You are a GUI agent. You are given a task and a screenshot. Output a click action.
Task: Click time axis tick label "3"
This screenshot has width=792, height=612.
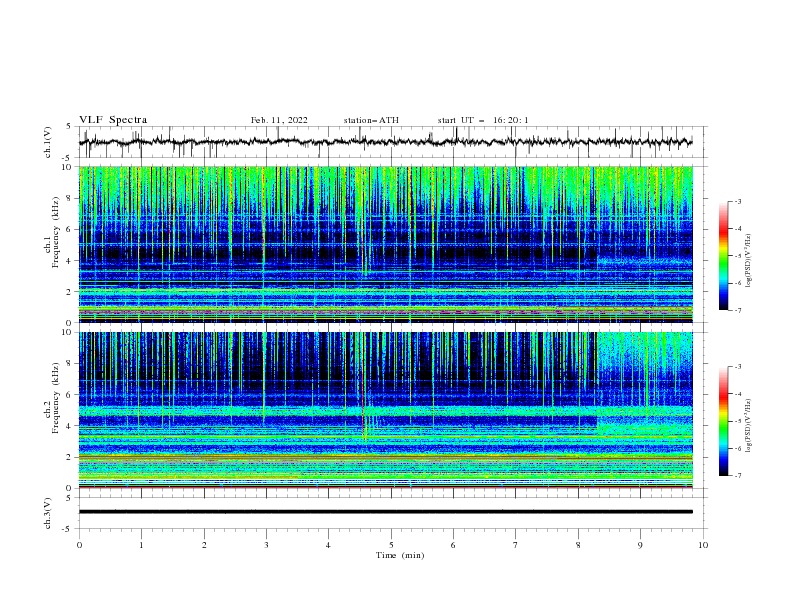[x=266, y=545]
